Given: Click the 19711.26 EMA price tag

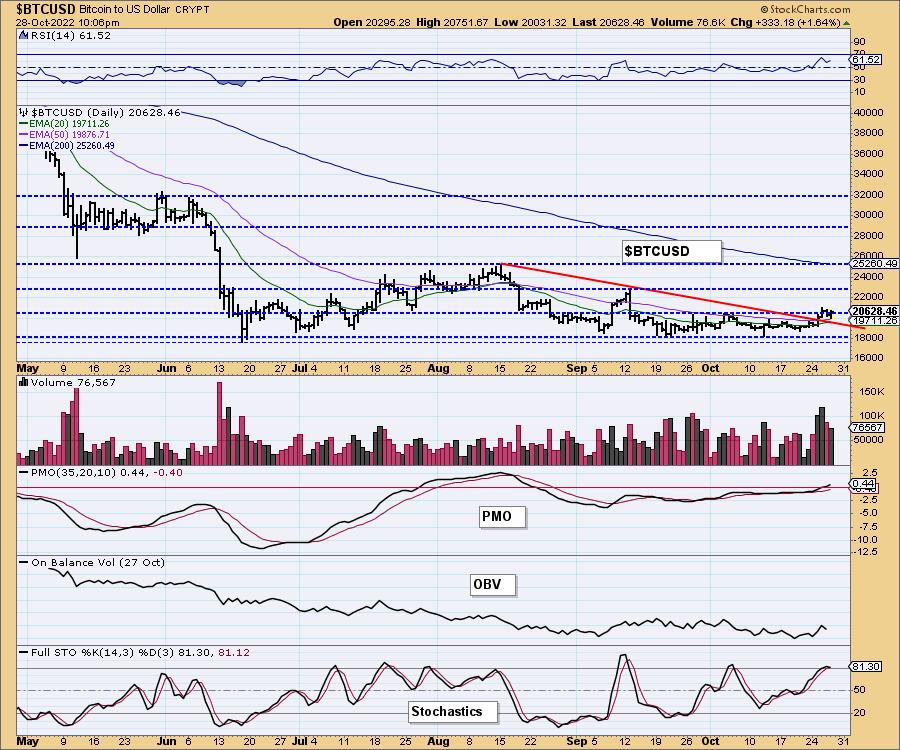Looking at the screenshot, I should 874,321.
